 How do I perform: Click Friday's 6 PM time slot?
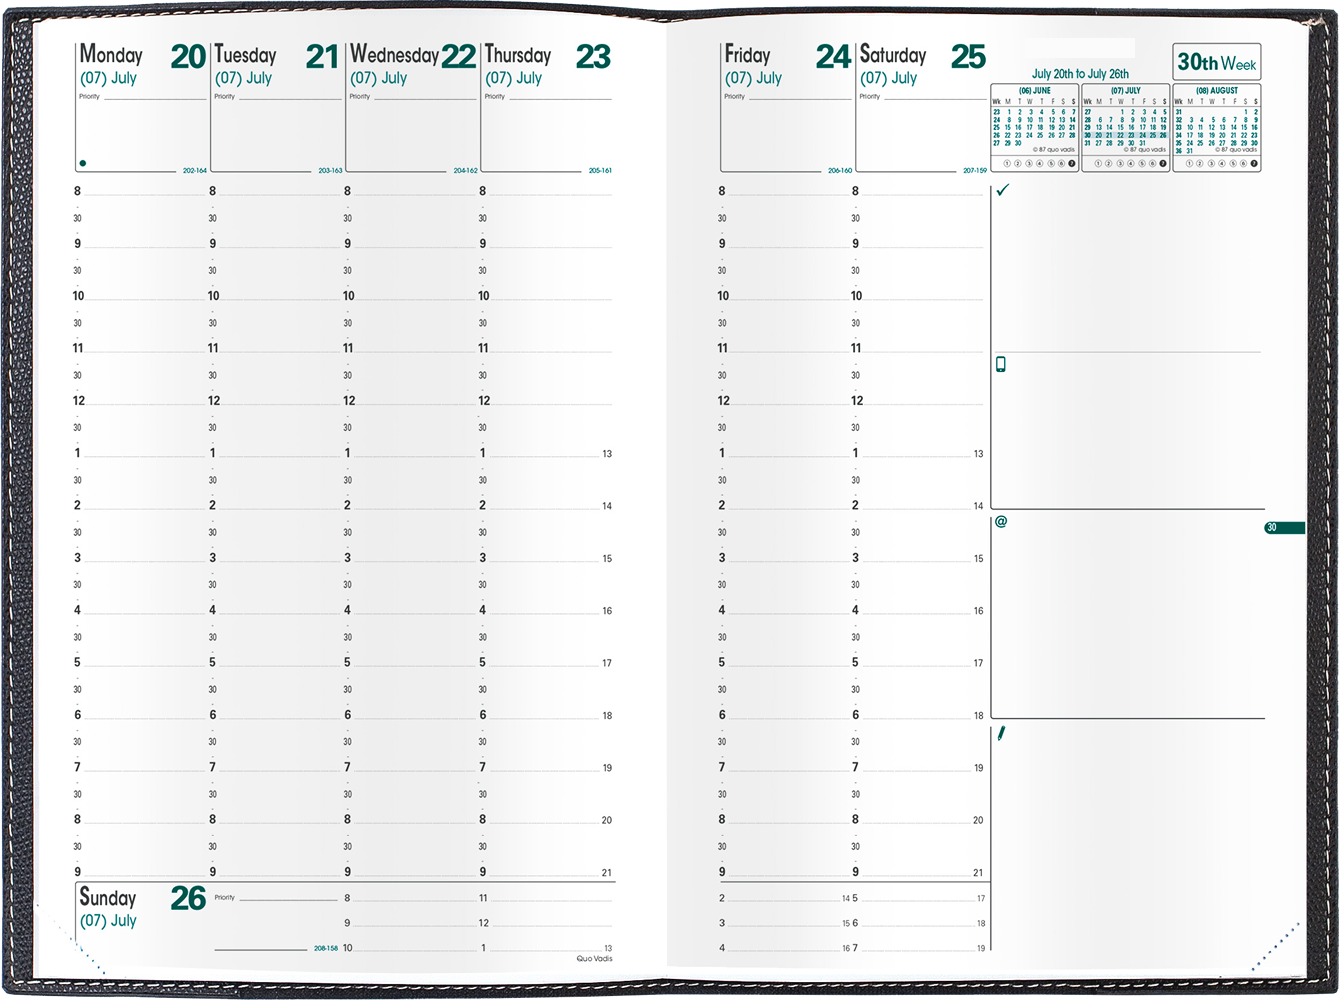(x=785, y=715)
